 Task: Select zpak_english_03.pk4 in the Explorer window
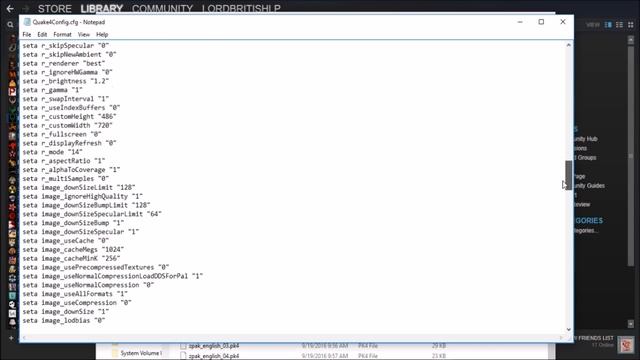pos(214,346)
